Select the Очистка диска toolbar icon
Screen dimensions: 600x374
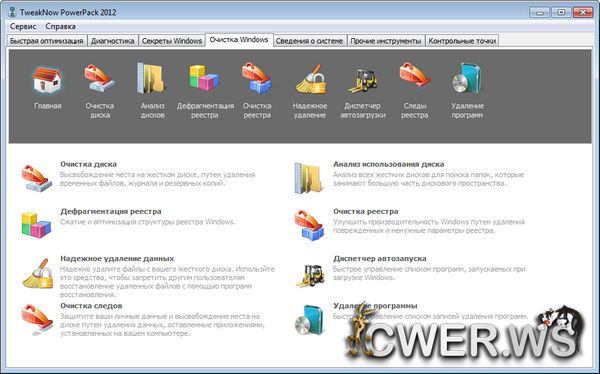click(99, 78)
